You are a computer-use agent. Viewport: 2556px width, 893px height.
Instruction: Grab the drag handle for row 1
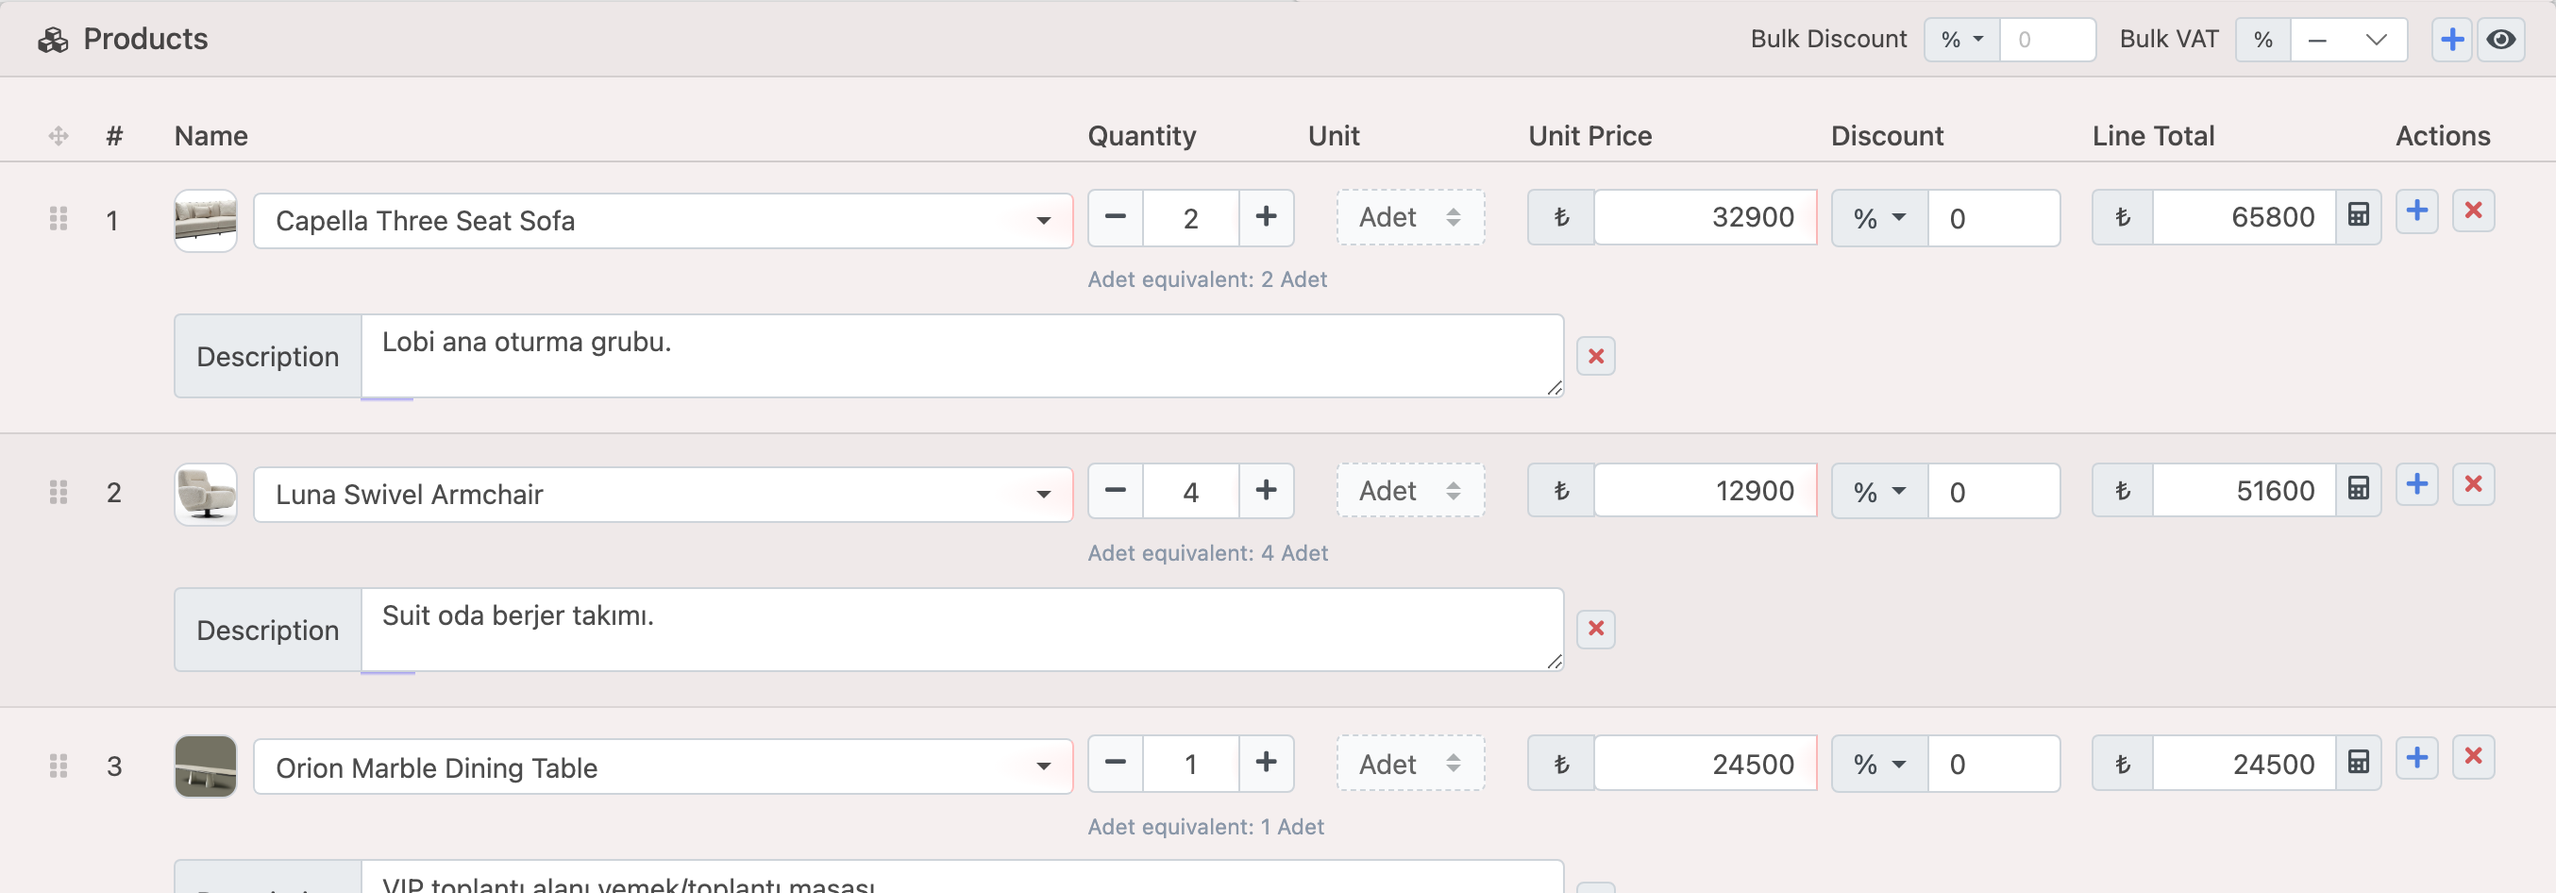[59, 219]
